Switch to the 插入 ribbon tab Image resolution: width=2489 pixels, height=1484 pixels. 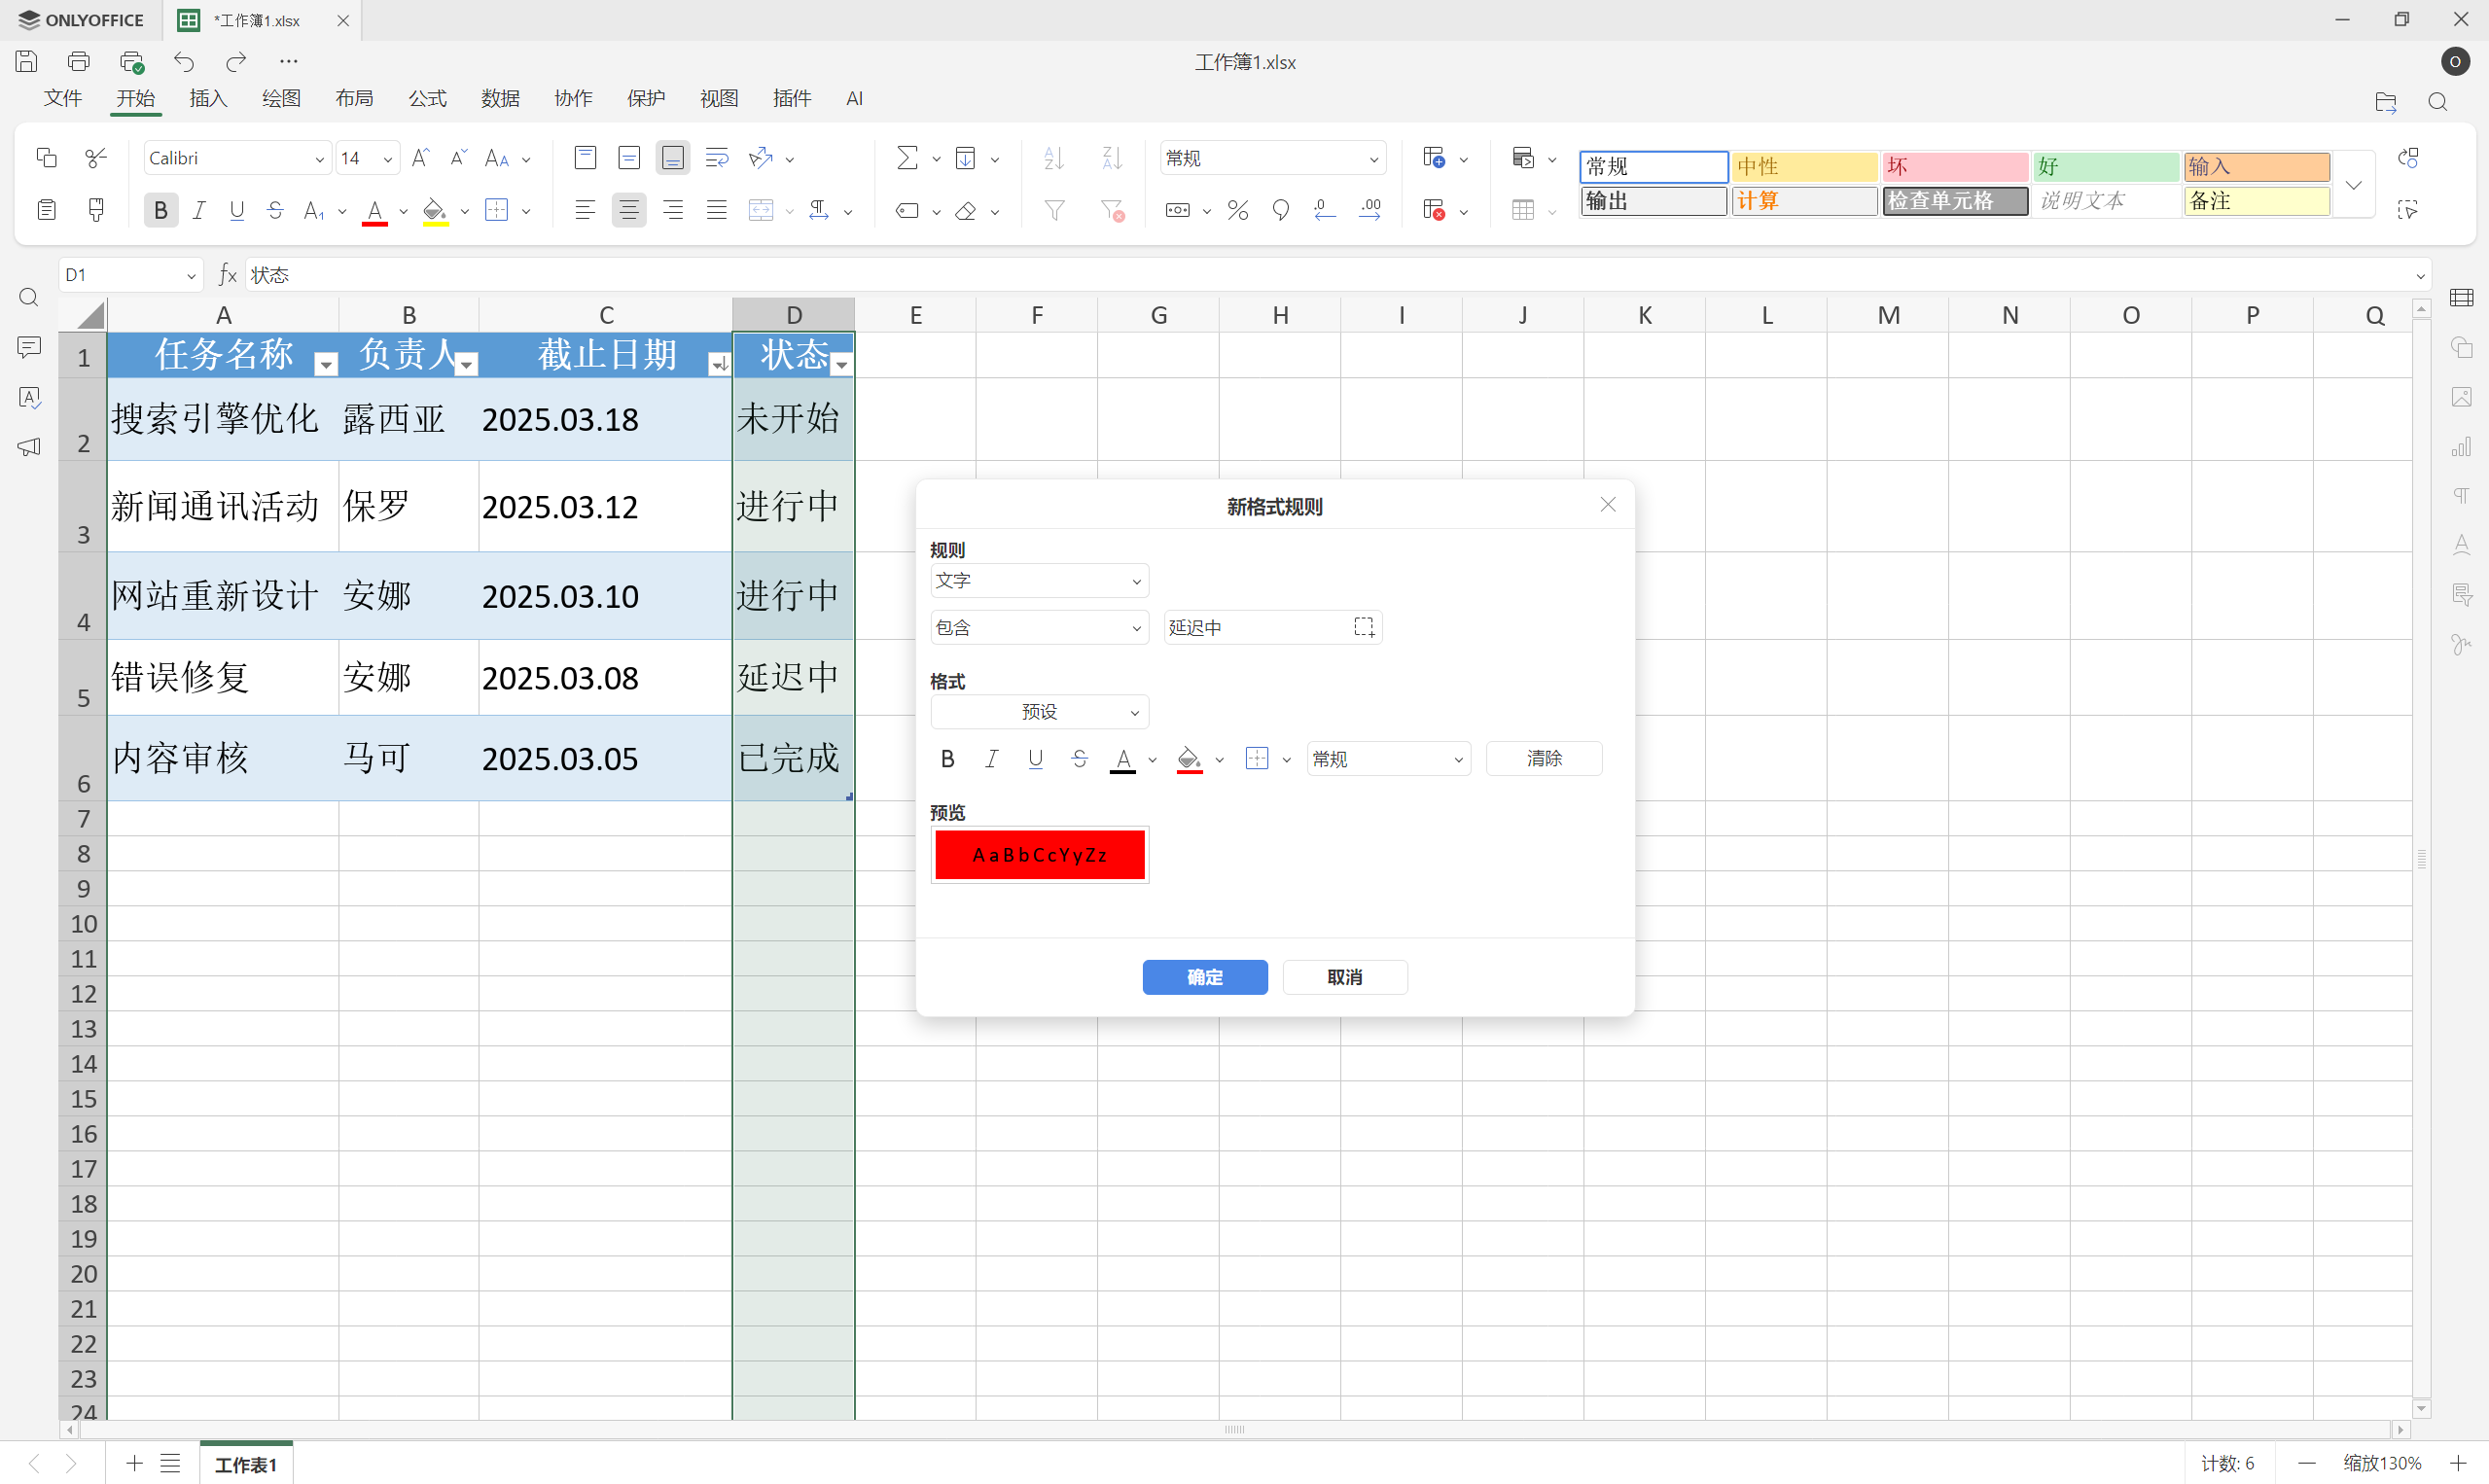coord(207,98)
